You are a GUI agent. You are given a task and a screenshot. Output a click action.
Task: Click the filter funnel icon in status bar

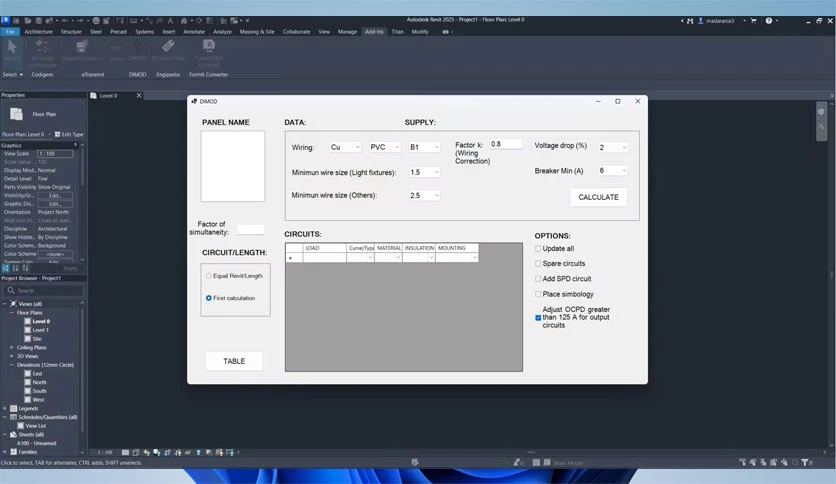805,462
